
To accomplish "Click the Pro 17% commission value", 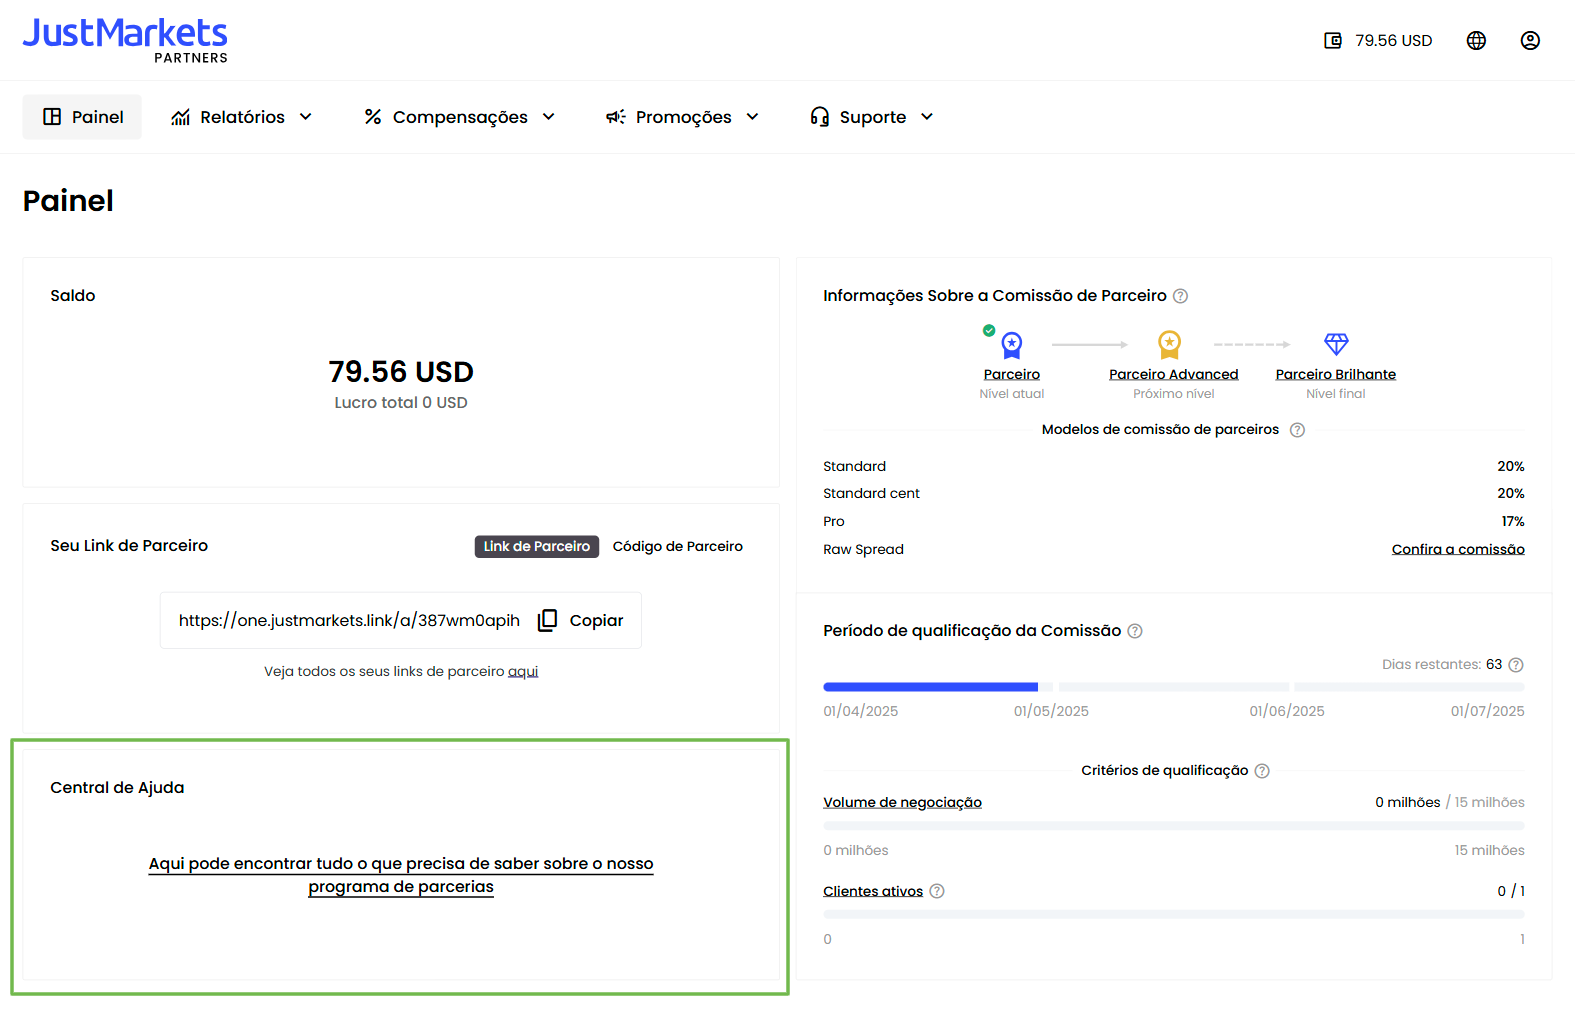I will (1513, 522).
